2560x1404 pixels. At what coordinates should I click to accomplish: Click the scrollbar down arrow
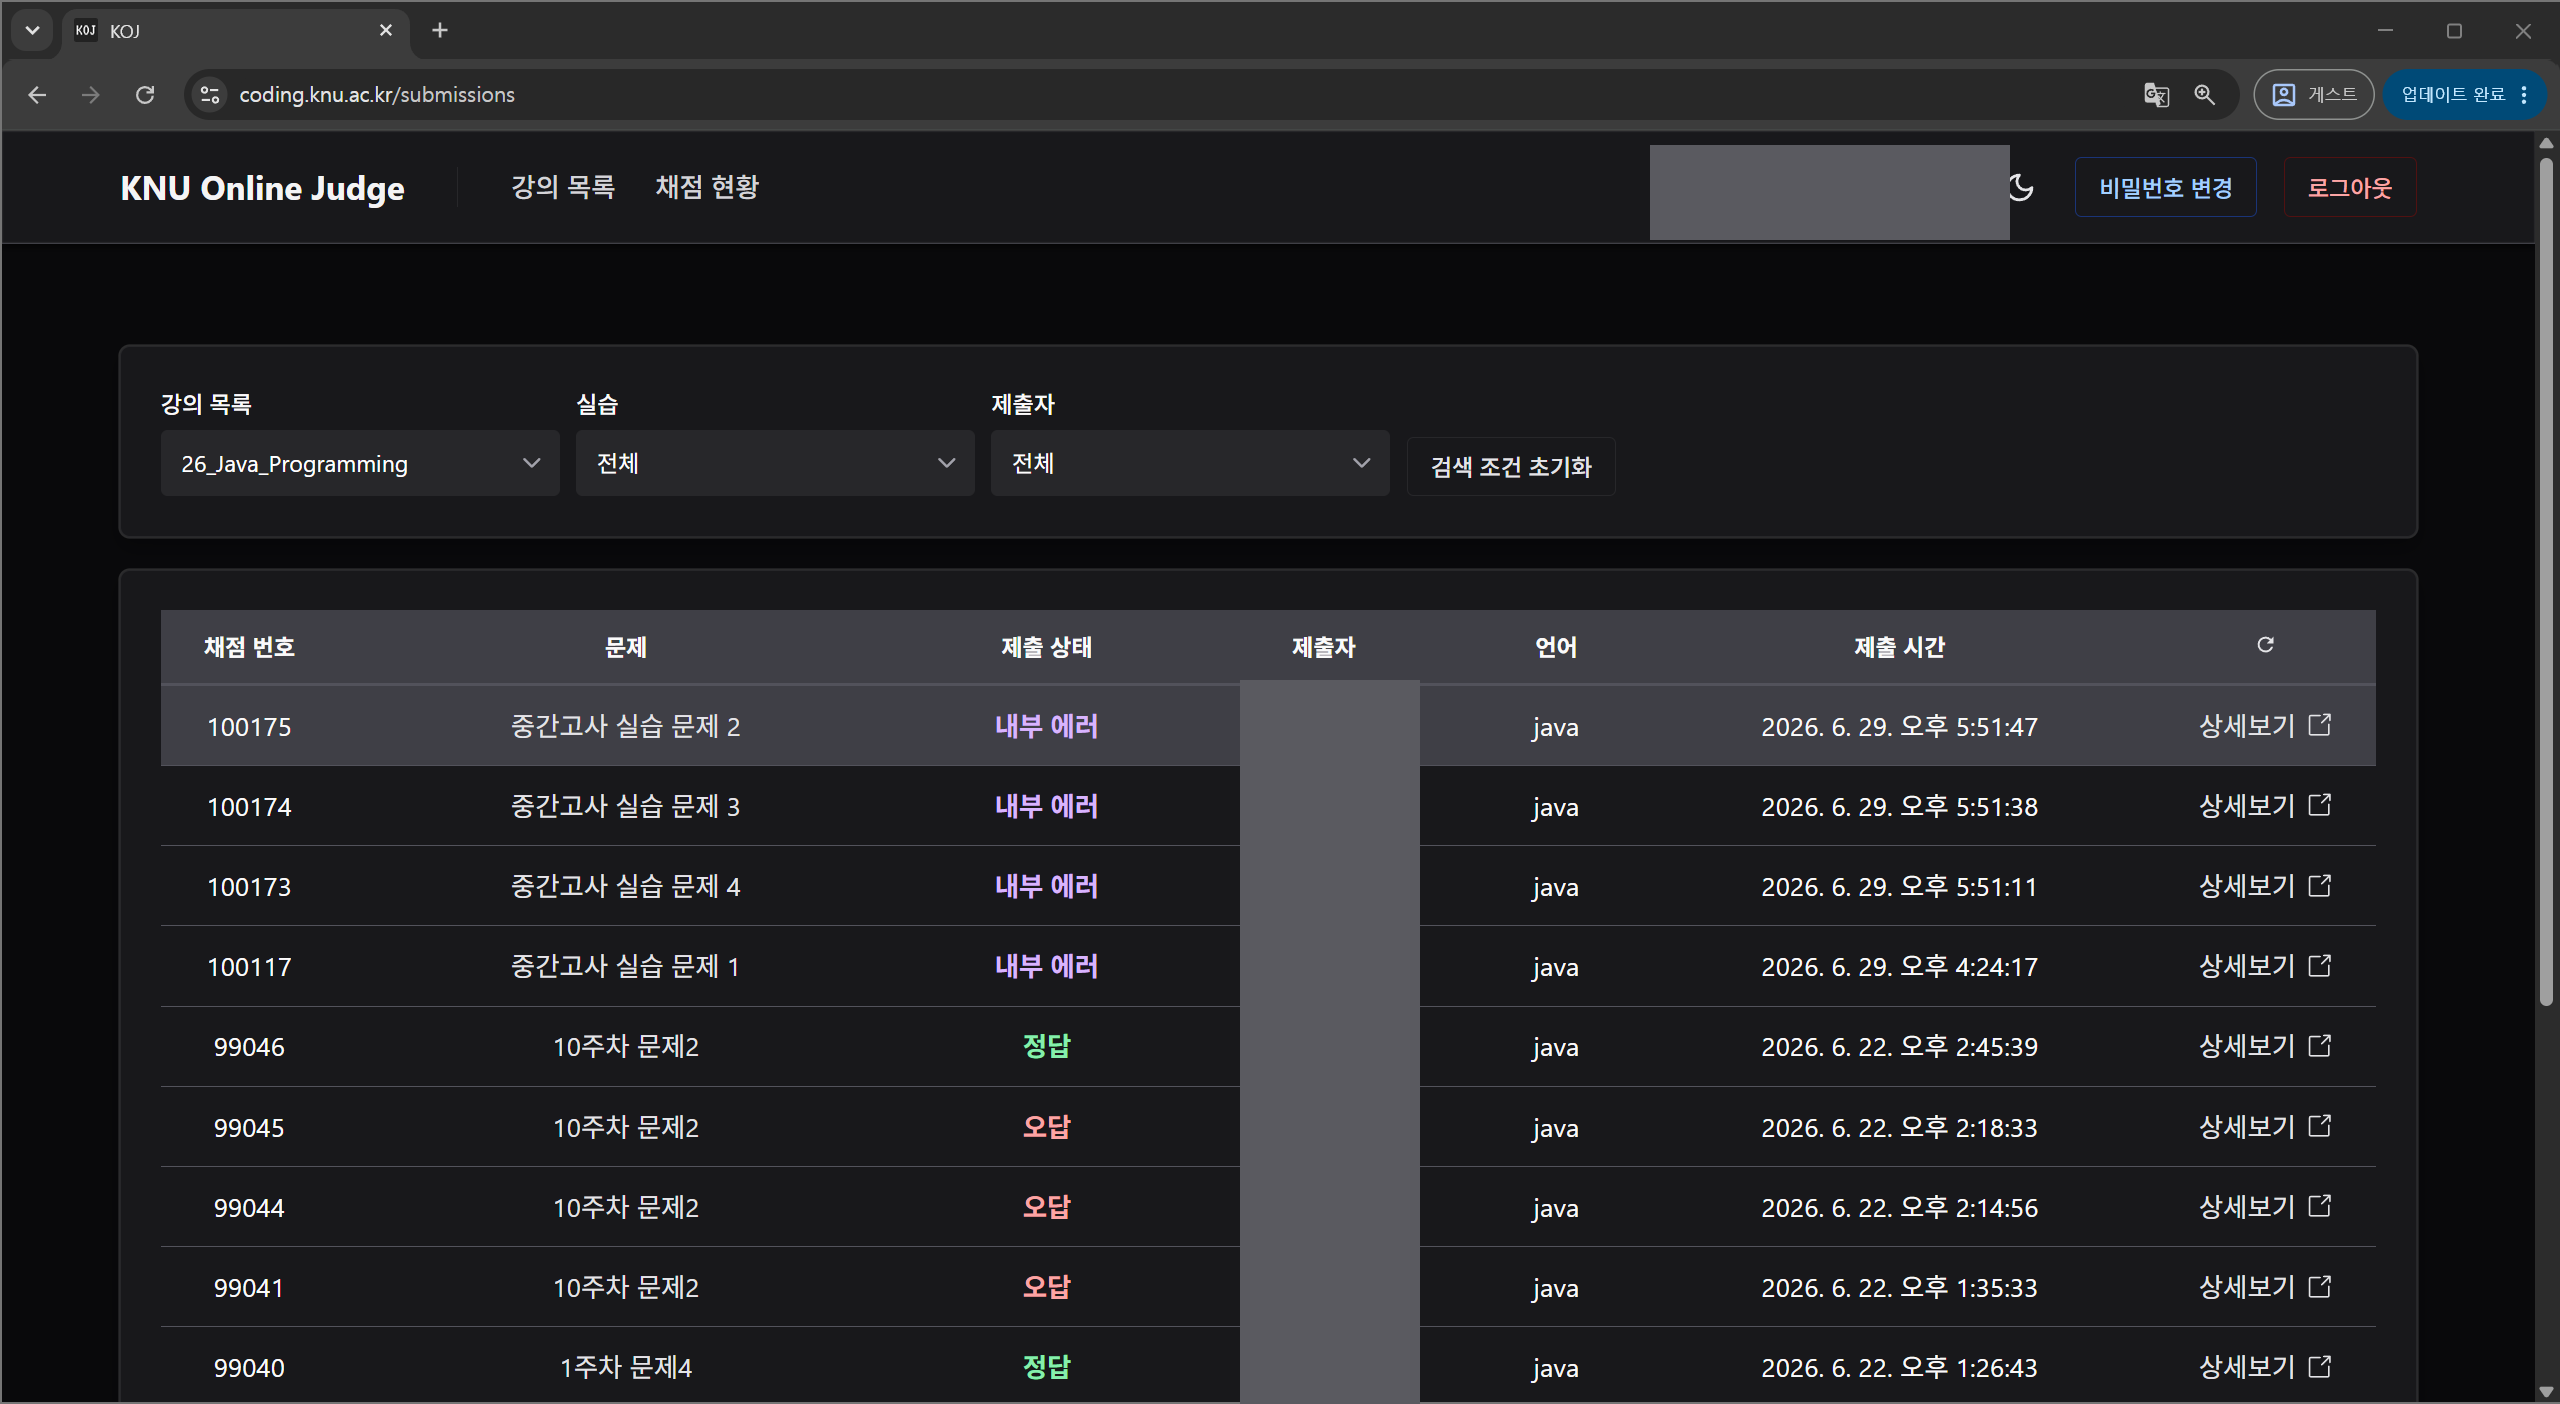[2546, 1391]
